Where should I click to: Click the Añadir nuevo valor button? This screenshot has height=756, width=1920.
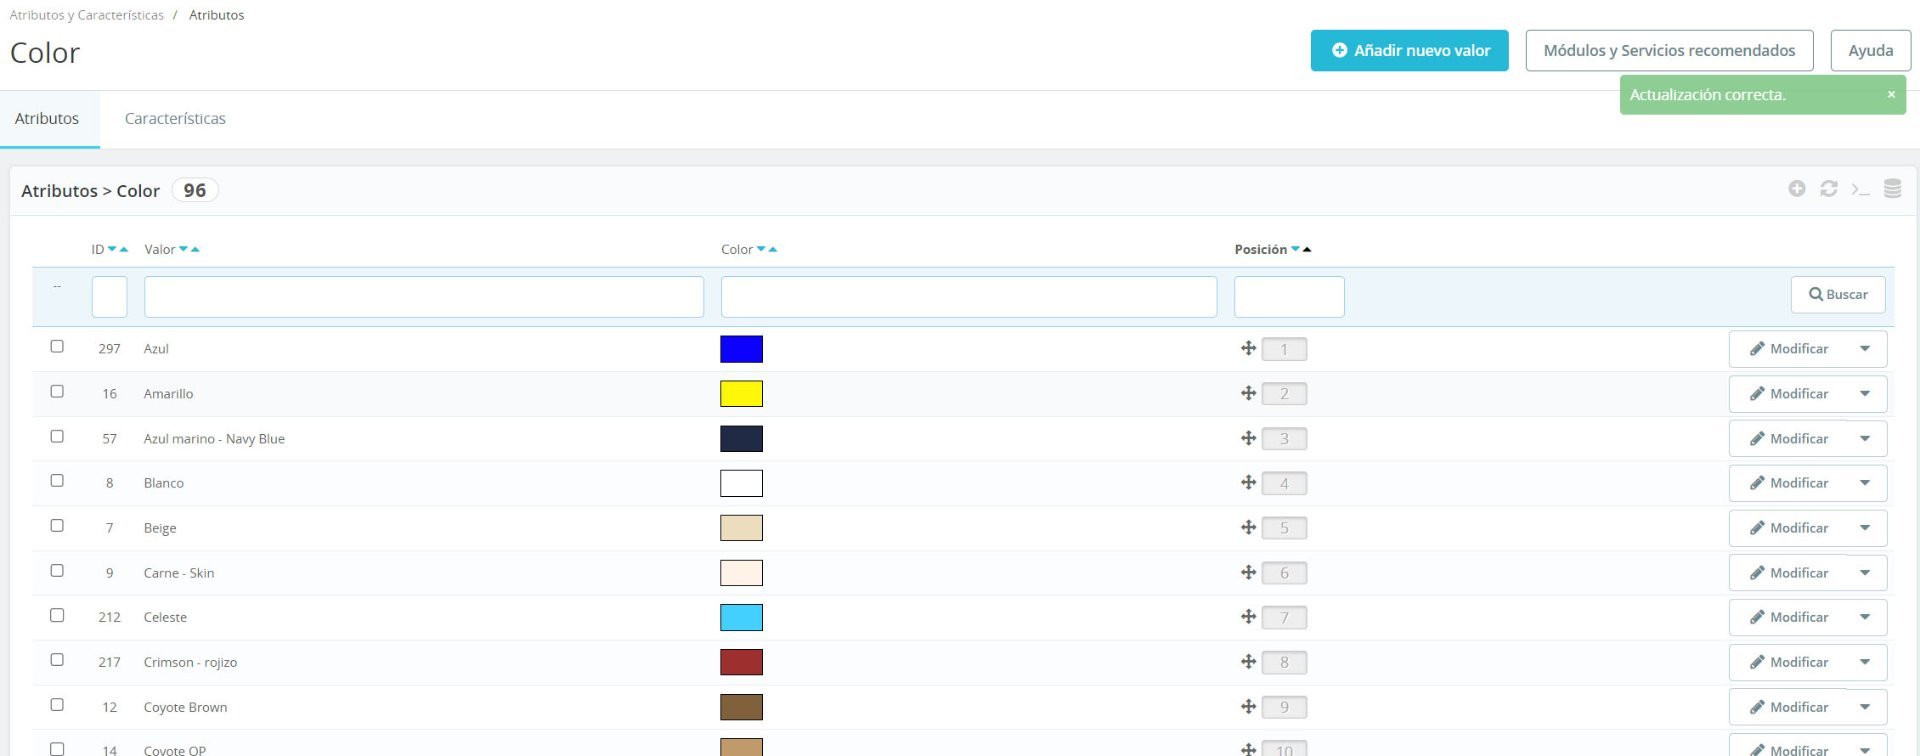click(1409, 51)
